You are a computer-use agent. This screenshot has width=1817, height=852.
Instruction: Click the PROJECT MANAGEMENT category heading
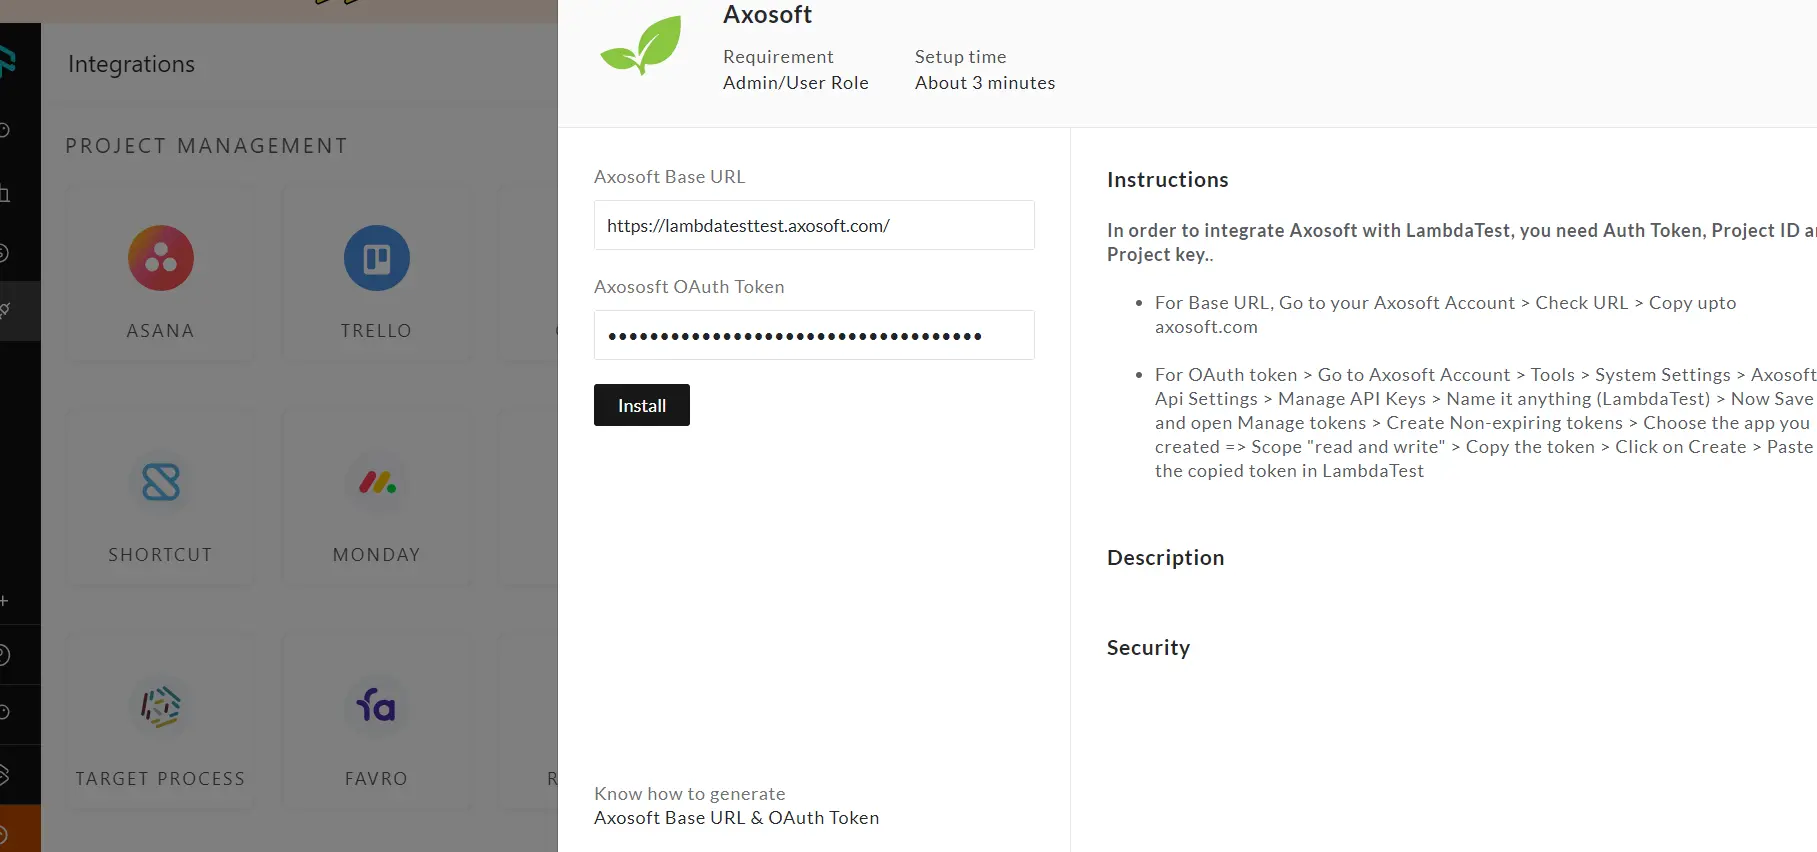click(x=206, y=146)
